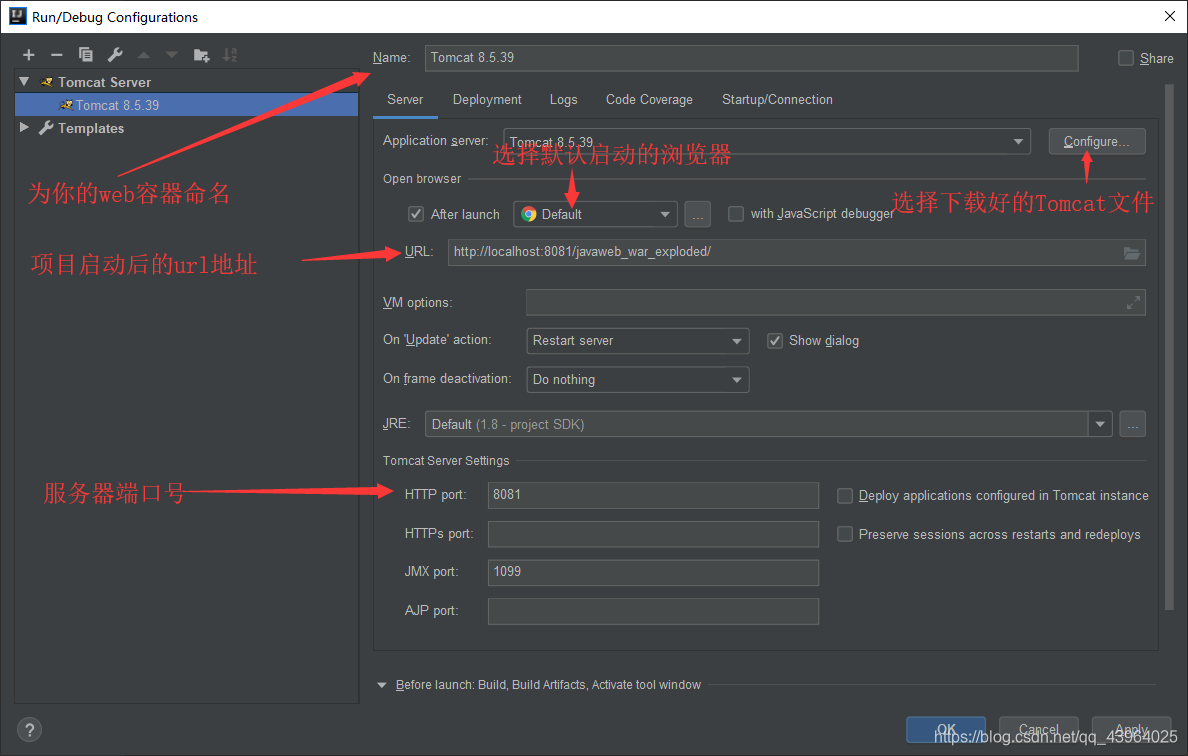The height and width of the screenshot is (756, 1188).
Task: Toggle Show dialog checkbox
Action: coord(774,341)
